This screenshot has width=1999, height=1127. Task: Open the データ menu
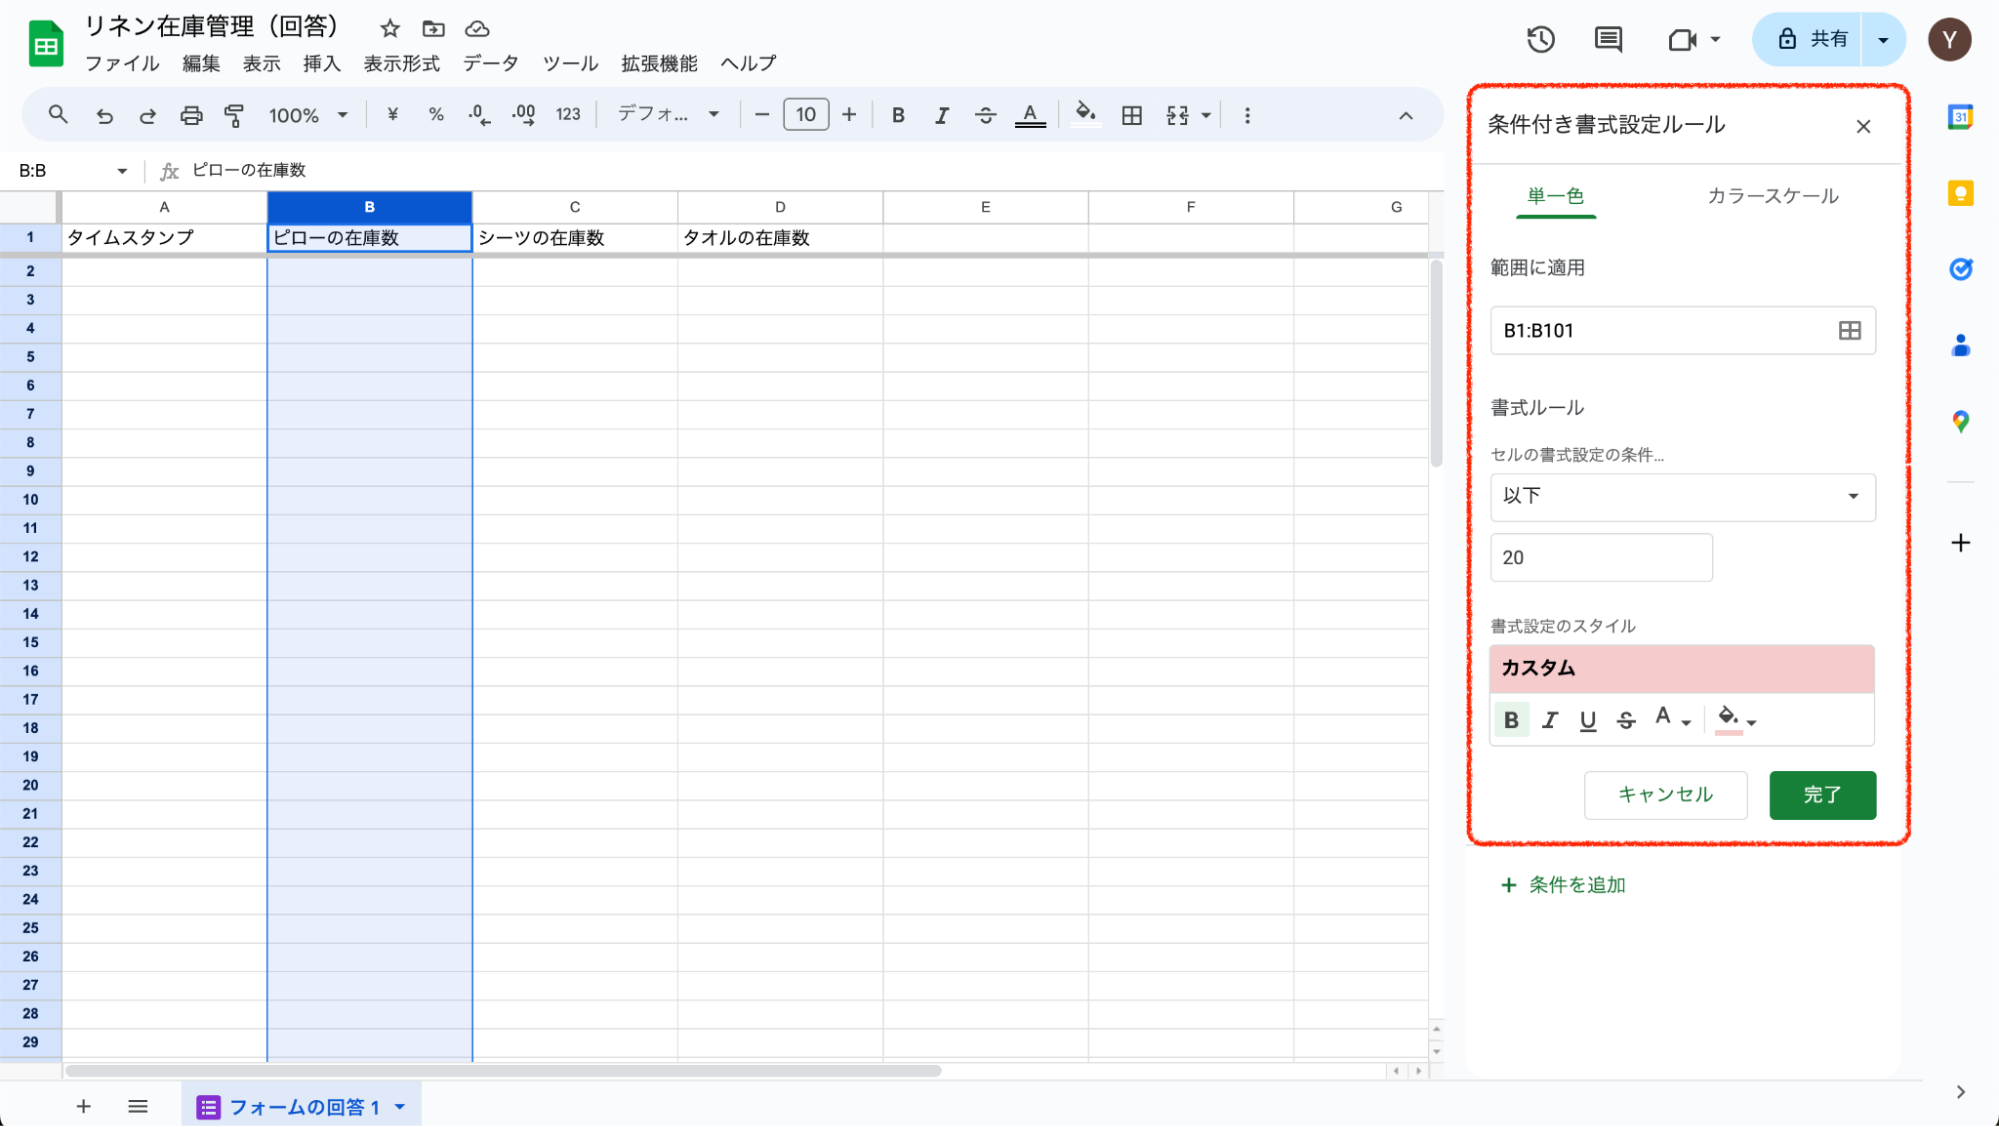pos(490,63)
